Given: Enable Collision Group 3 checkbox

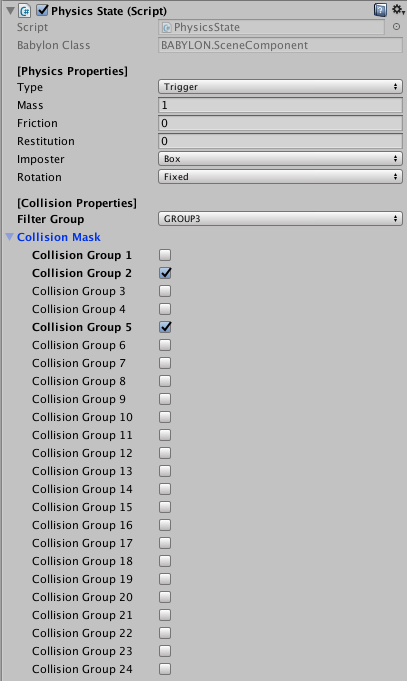Looking at the screenshot, I should pyautogui.click(x=165, y=291).
